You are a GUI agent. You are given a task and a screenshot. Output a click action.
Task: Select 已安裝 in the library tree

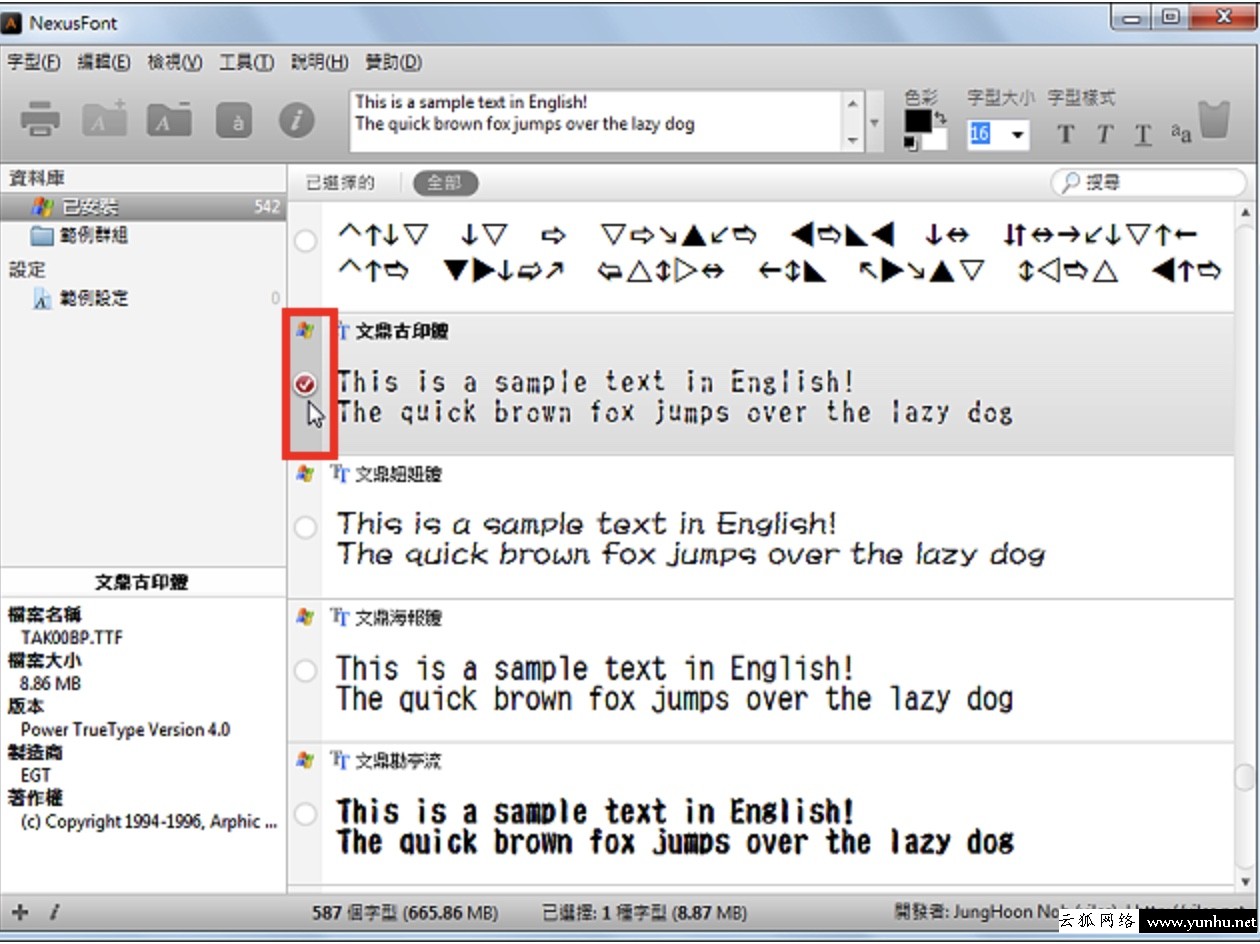(143, 207)
